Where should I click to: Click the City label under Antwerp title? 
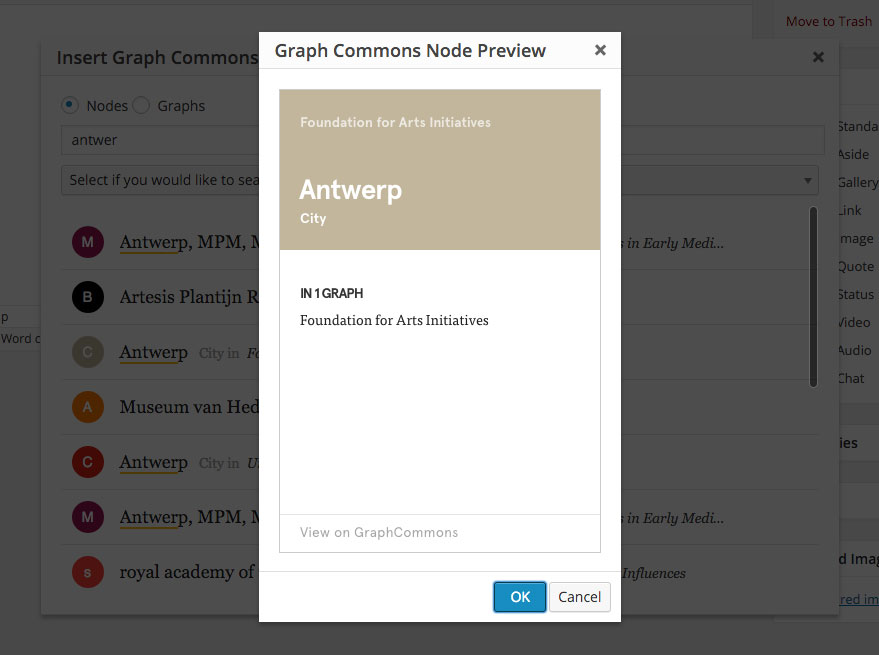313,218
